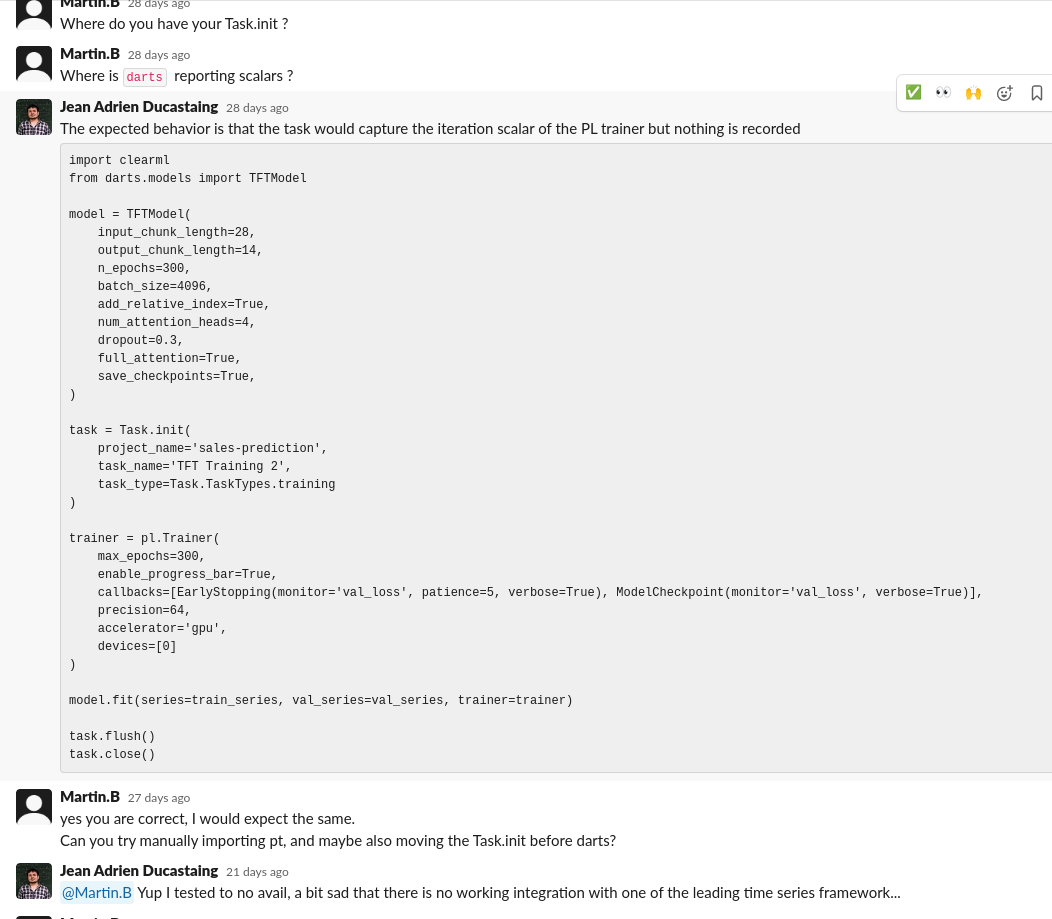Screen dimensions: 1052x919
Task: Click the 28 days ago timestamp
Action: click(x=257, y=107)
